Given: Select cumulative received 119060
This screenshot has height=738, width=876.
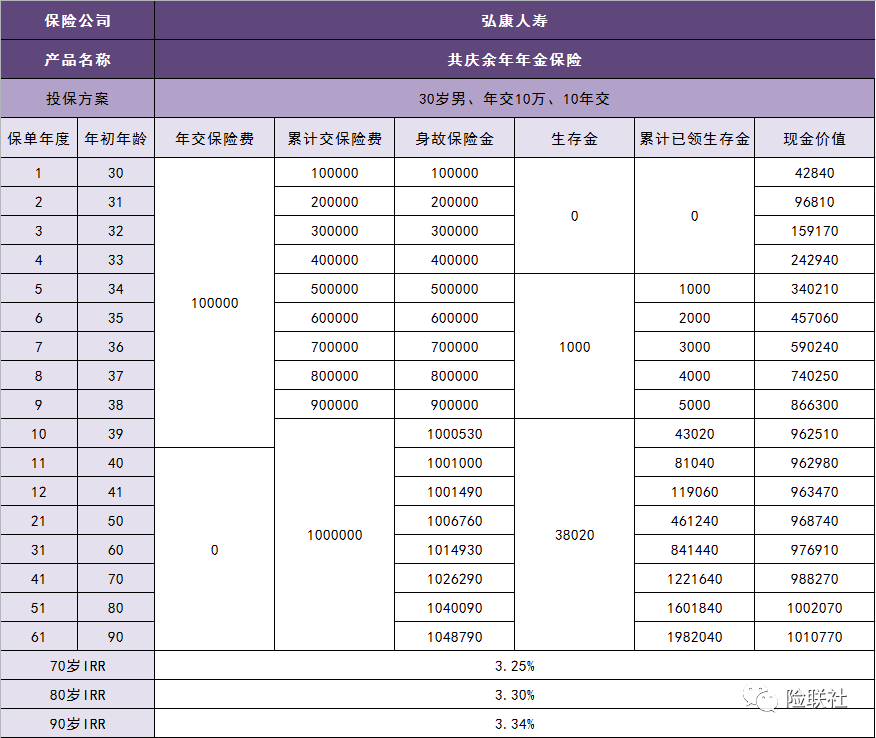Looking at the screenshot, I should (694, 492).
